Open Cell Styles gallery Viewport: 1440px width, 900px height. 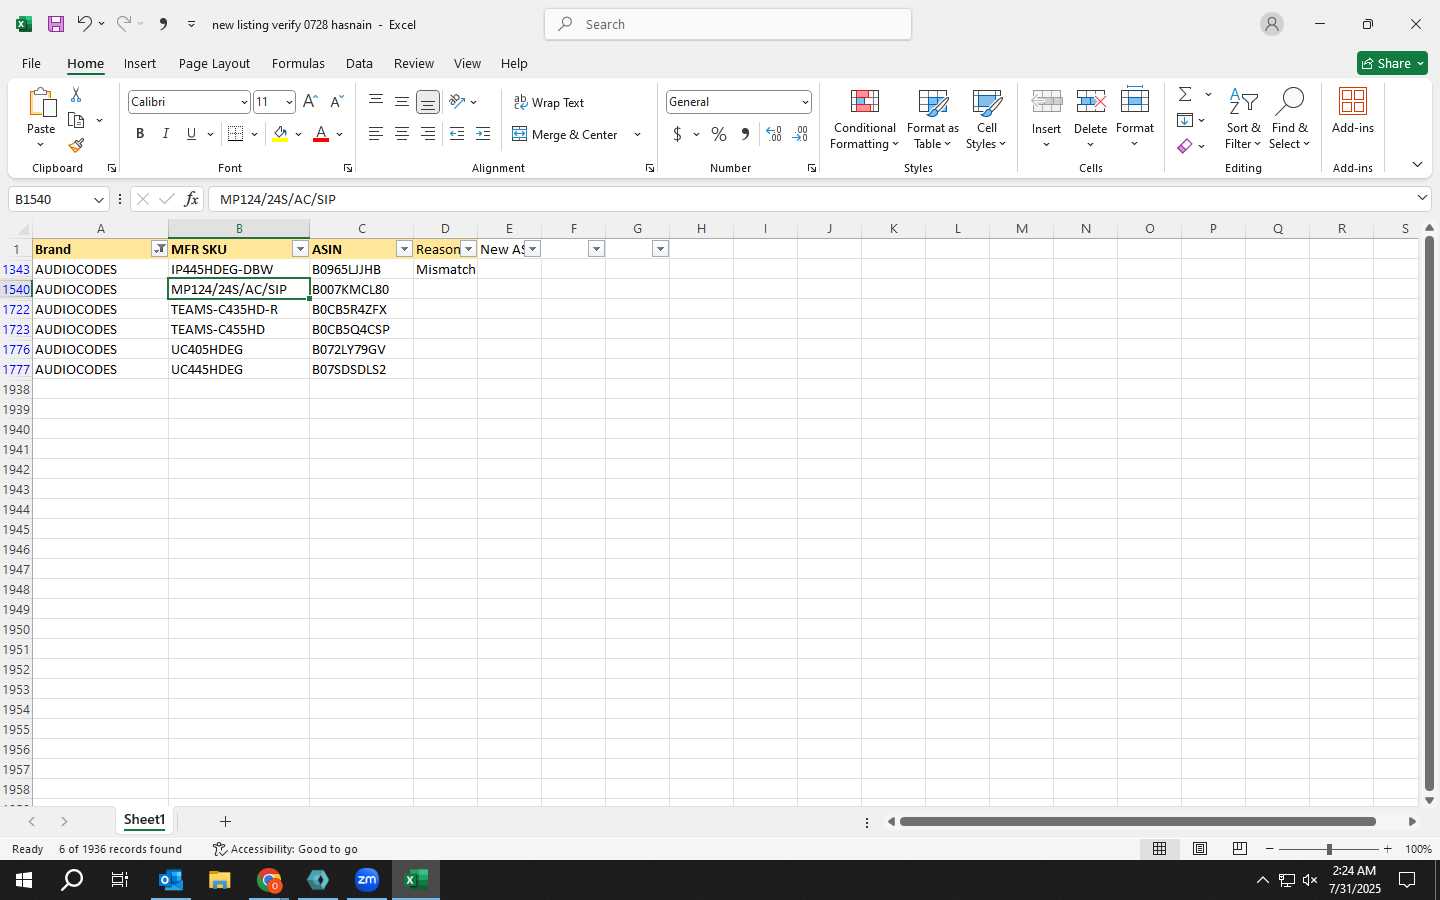986,119
